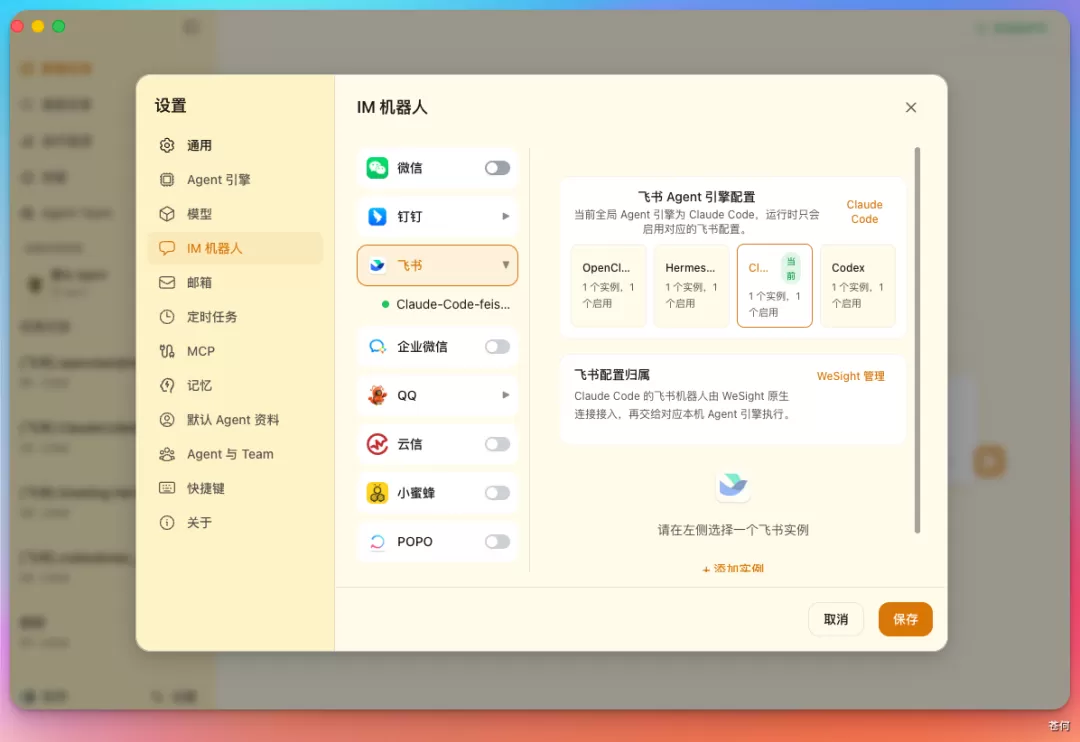
Task: Select the OpenCl... engine card
Action: 608,285
